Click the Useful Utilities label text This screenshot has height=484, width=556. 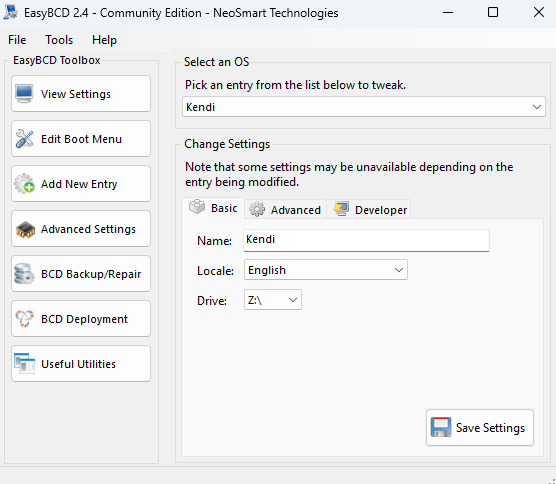tap(78, 364)
